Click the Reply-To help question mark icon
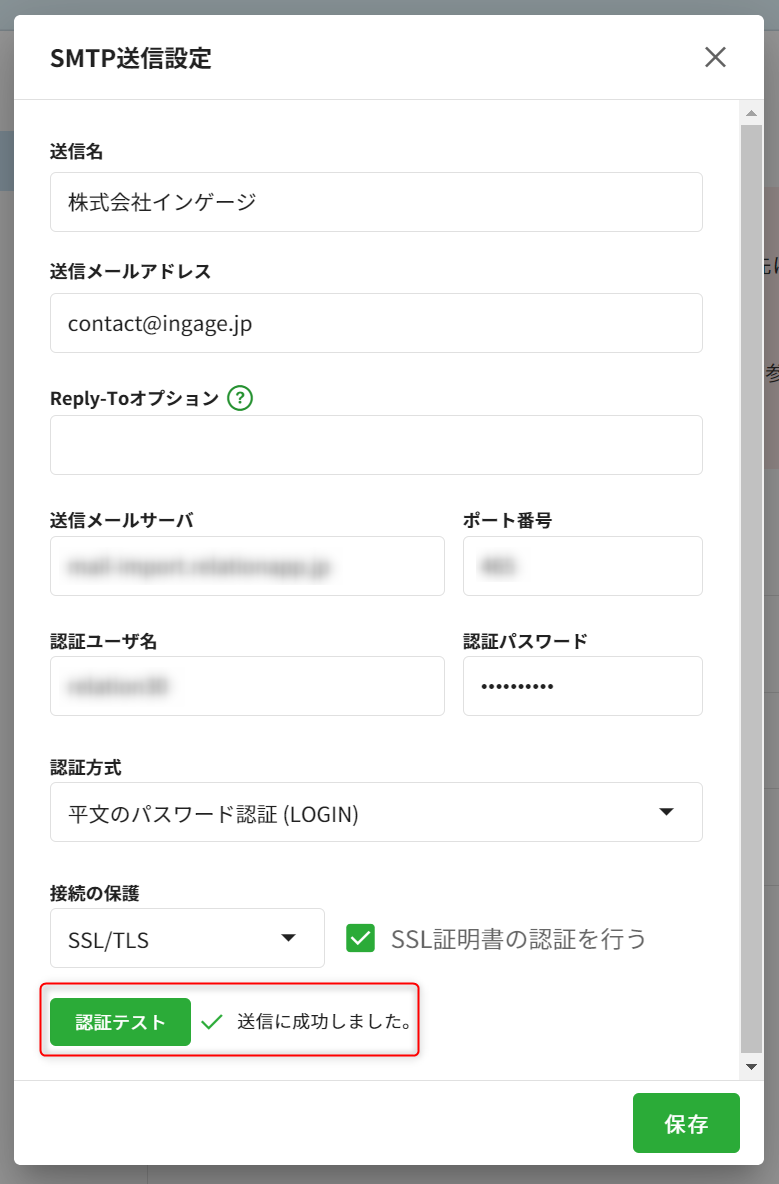 pyautogui.click(x=240, y=398)
